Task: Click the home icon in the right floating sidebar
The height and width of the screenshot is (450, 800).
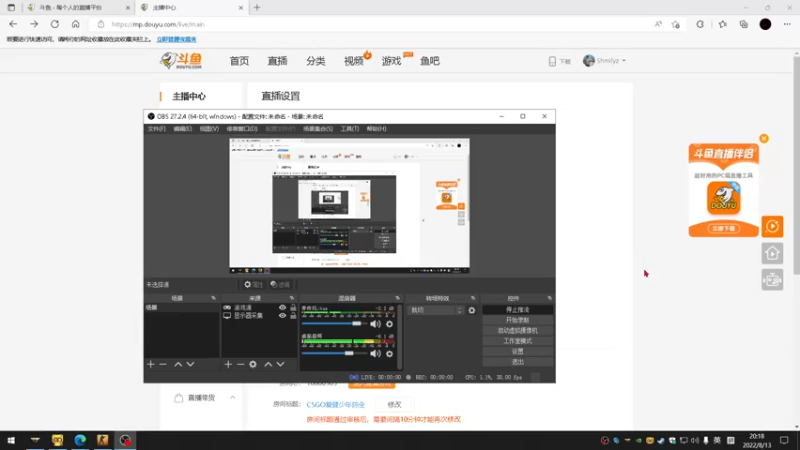Action: pos(772,253)
